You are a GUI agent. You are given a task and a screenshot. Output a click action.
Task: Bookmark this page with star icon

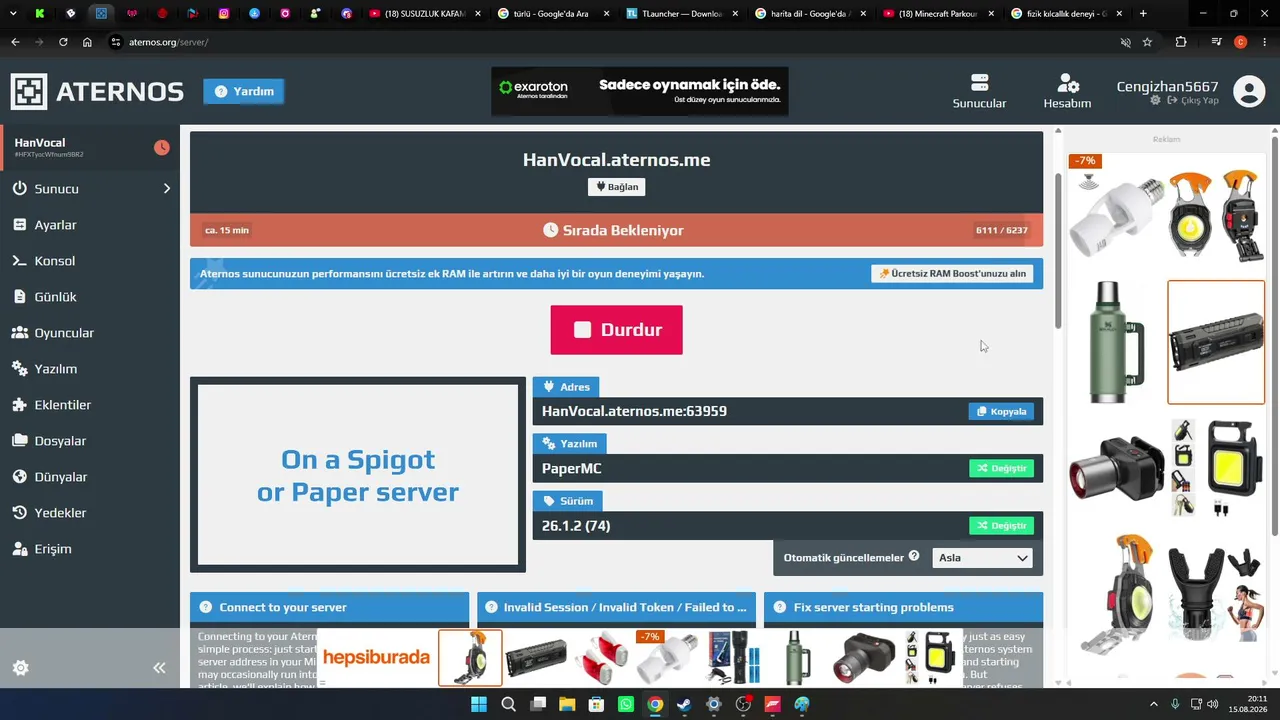pyautogui.click(x=1147, y=42)
